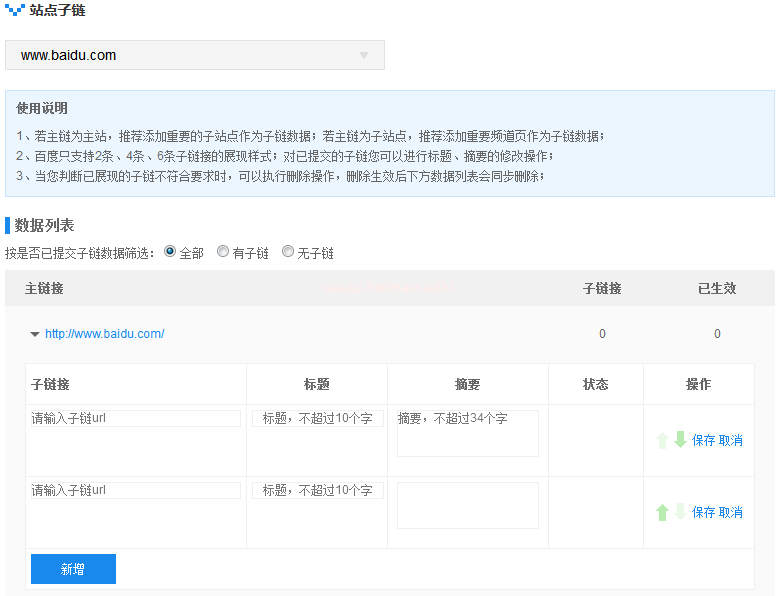
Task: Click the 站点子链 logo icon
Action: coord(15,11)
